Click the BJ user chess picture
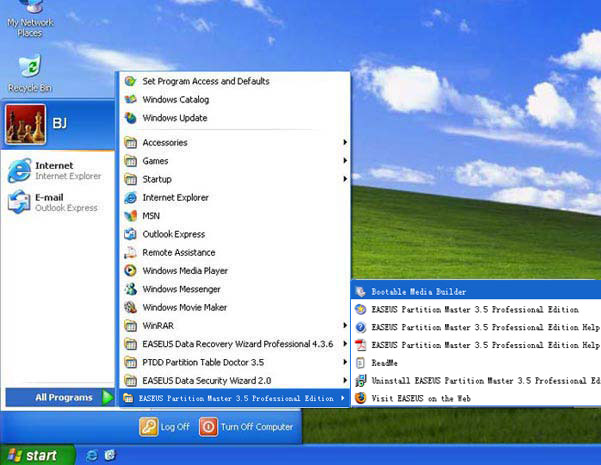Viewport: 601px width, 465px height. point(25,124)
